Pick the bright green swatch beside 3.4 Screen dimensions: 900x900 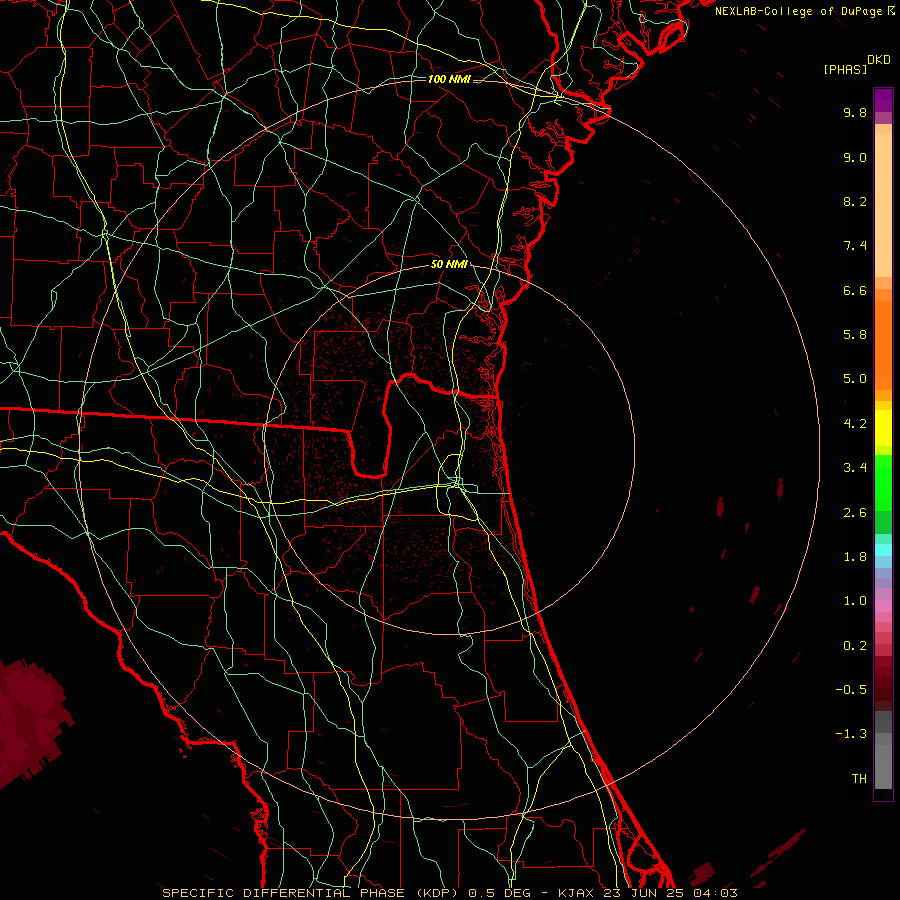point(883,479)
